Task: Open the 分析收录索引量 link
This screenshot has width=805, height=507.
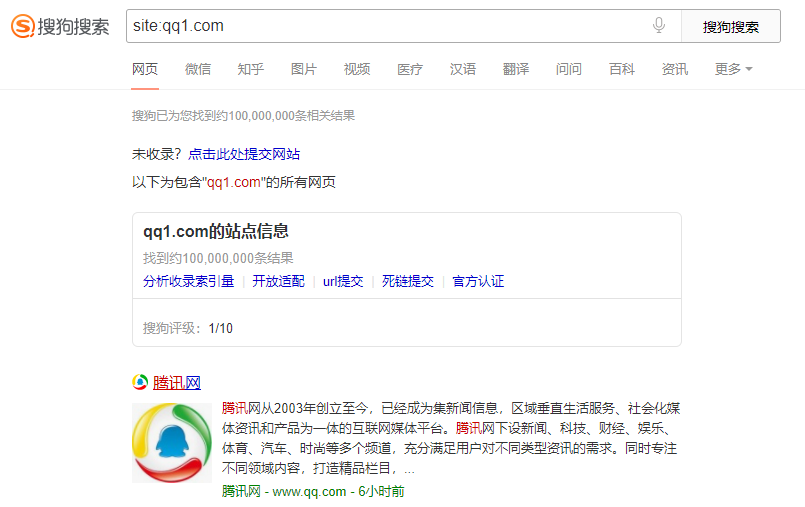Action: tap(188, 281)
